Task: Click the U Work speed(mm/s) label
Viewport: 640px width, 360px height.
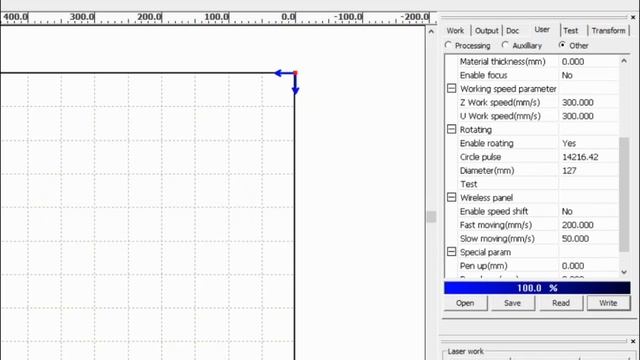Action: pos(500,116)
